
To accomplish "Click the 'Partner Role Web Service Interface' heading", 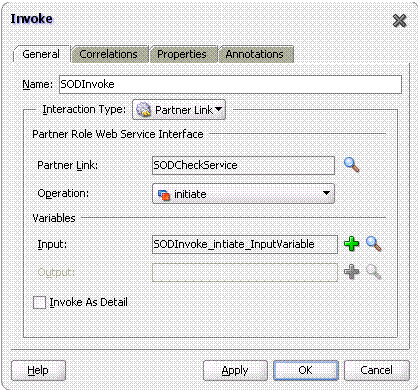I will coord(118,134).
